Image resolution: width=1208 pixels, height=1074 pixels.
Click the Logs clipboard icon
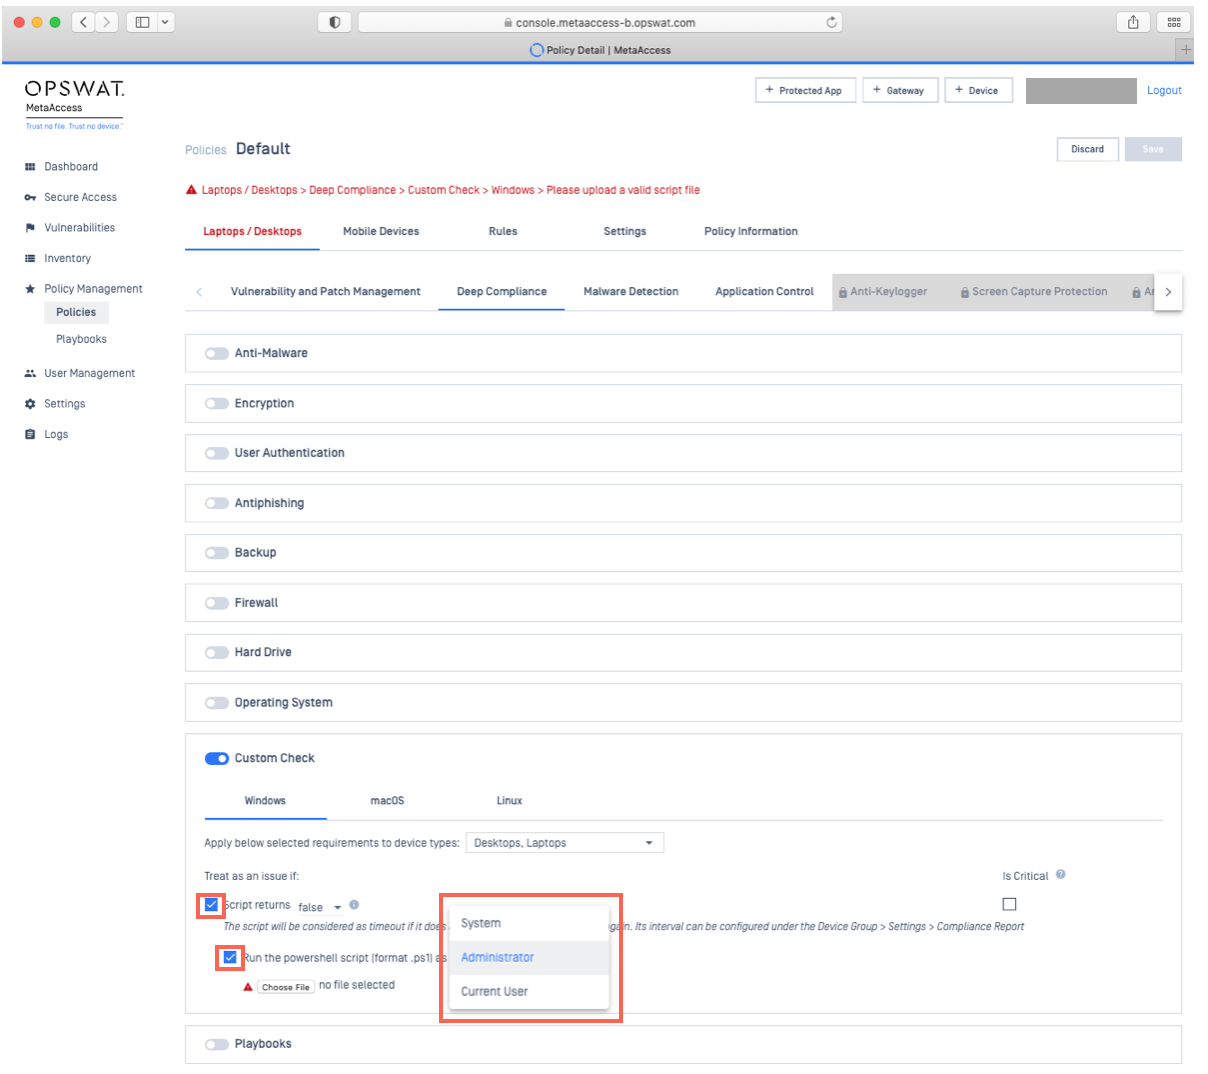coord(30,435)
